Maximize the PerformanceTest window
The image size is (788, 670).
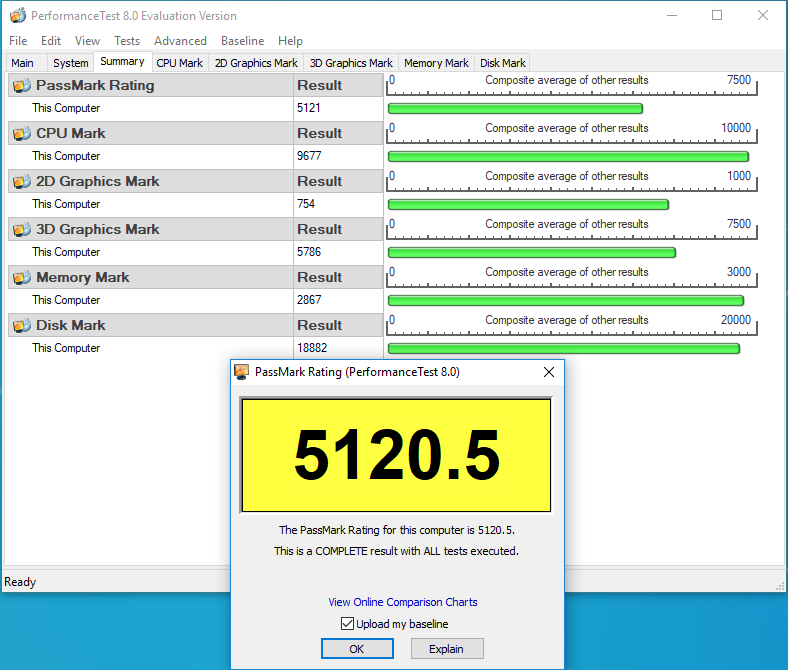point(717,16)
